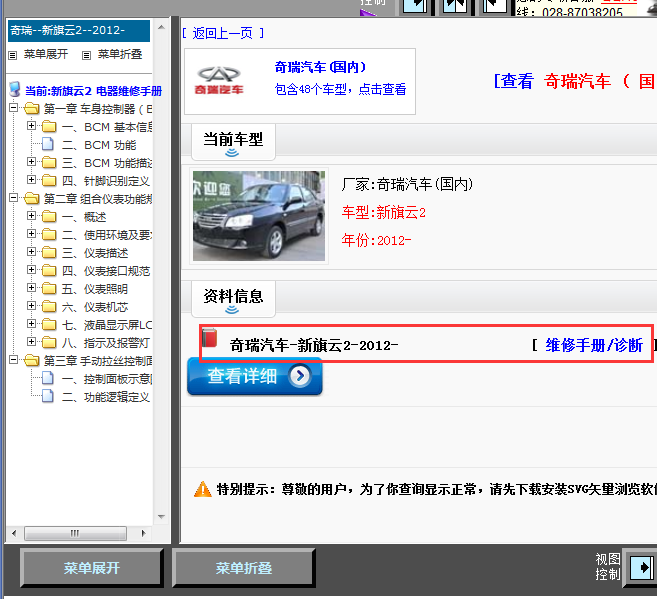Open 奇瑞--新旗云2--2012- sidebar header

pos(79,31)
